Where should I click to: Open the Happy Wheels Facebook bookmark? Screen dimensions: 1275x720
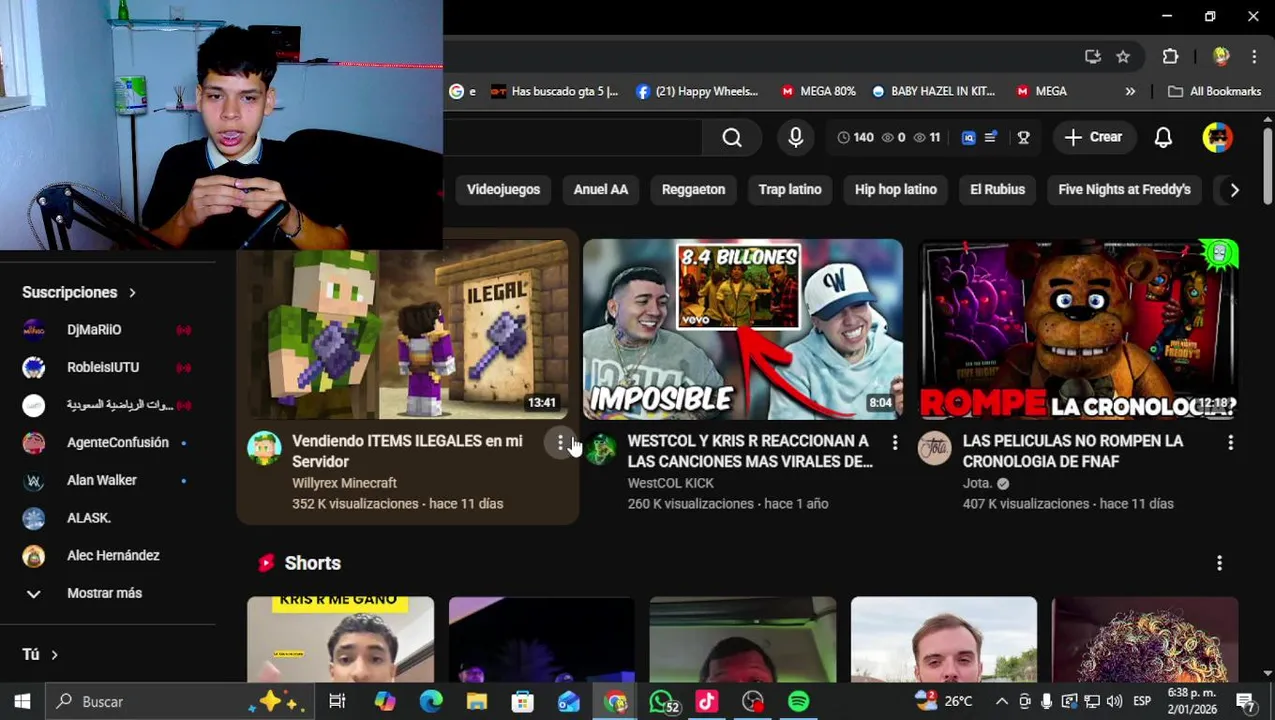[x=696, y=91]
